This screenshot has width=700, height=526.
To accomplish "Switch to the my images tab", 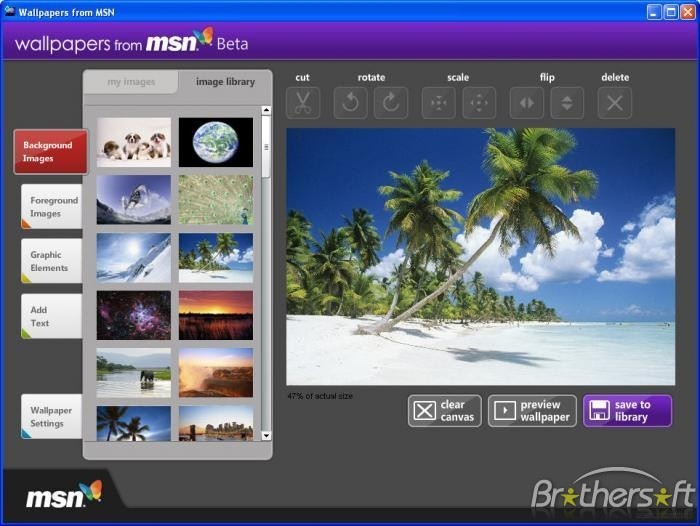I will pyautogui.click(x=131, y=82).
